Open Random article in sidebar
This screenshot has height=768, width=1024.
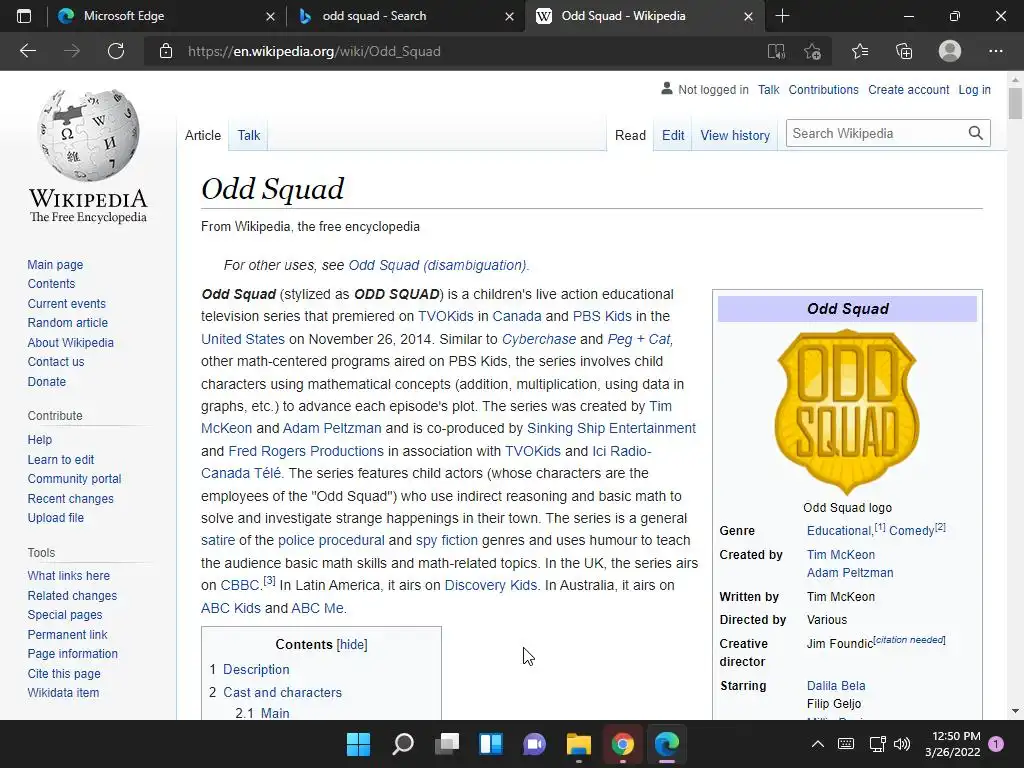tap(67, 323)
